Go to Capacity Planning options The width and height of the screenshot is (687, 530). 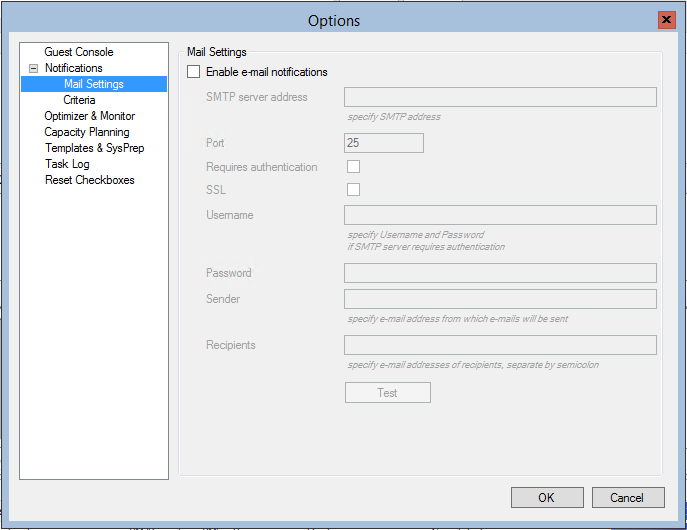[x=87, y=132]
